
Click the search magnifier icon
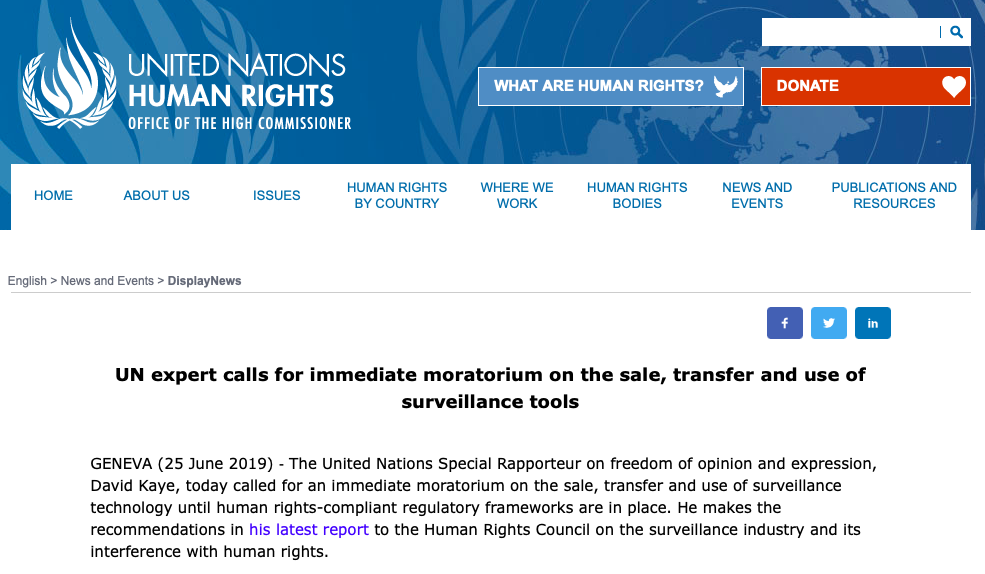pyautogui.click(x=957, y=32)
